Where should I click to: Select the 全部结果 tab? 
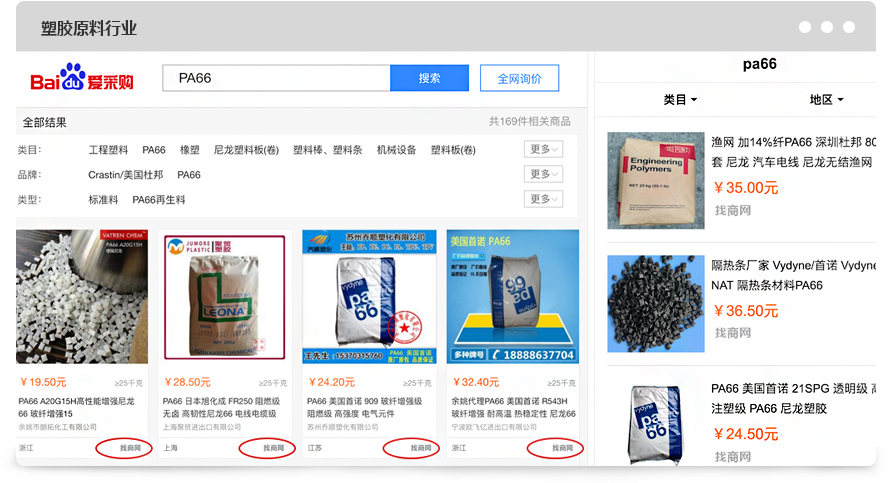point(45,123)
